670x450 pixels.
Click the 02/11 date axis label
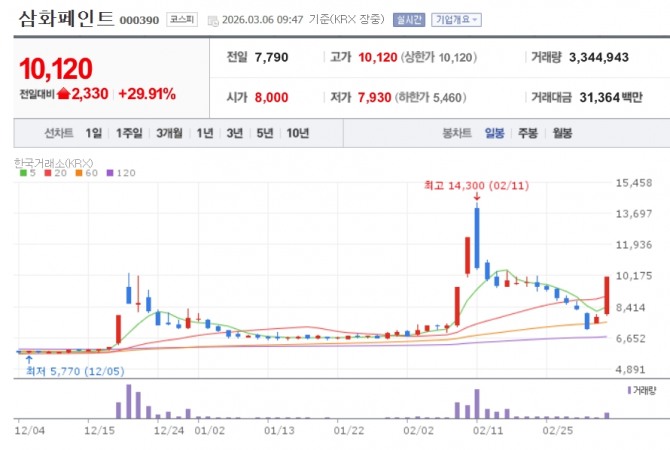[488, 430]
